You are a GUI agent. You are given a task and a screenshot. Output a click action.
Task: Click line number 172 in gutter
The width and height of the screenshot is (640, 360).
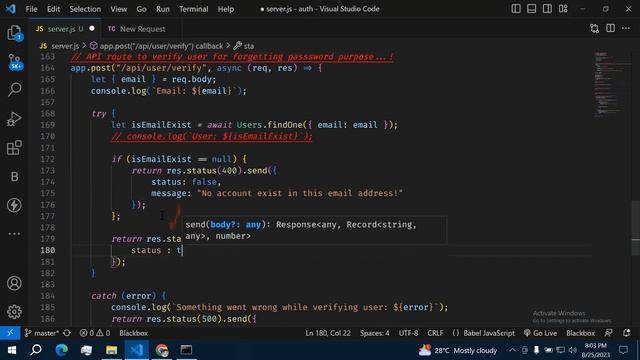47,159
